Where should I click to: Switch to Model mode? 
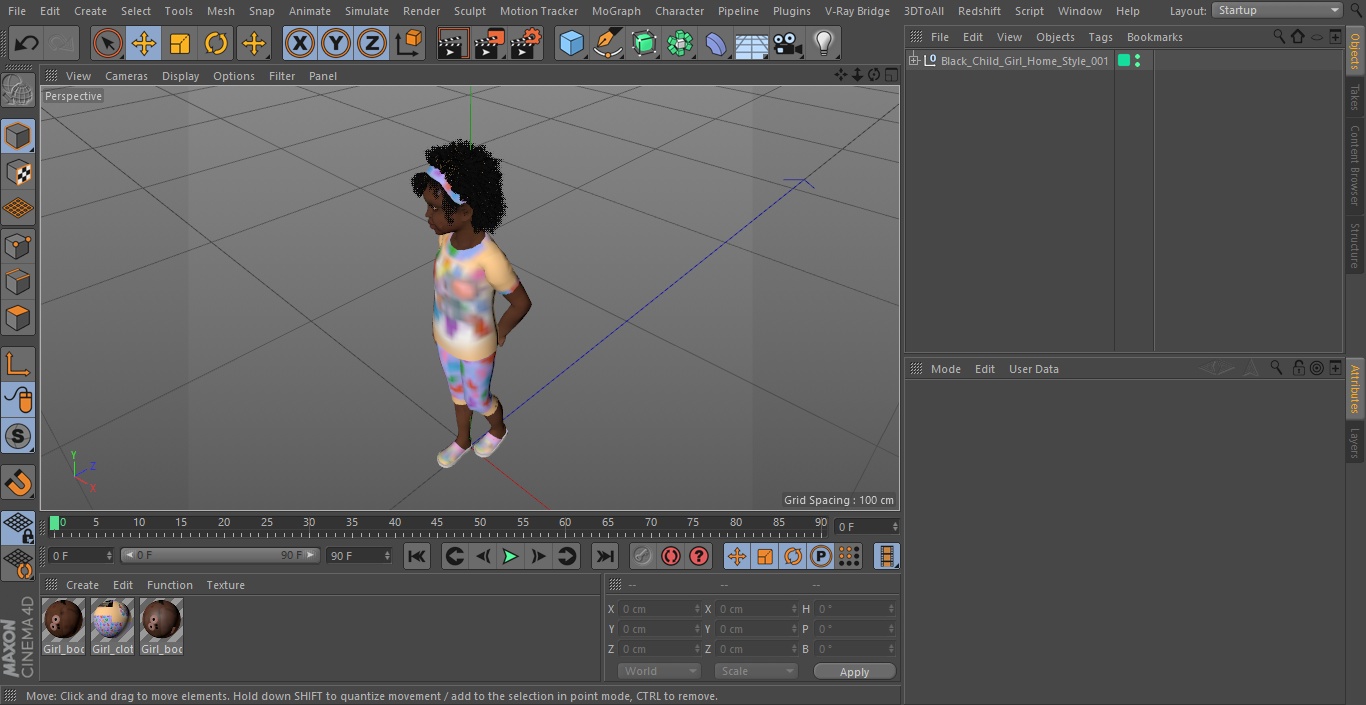click(x=18, y=136)
